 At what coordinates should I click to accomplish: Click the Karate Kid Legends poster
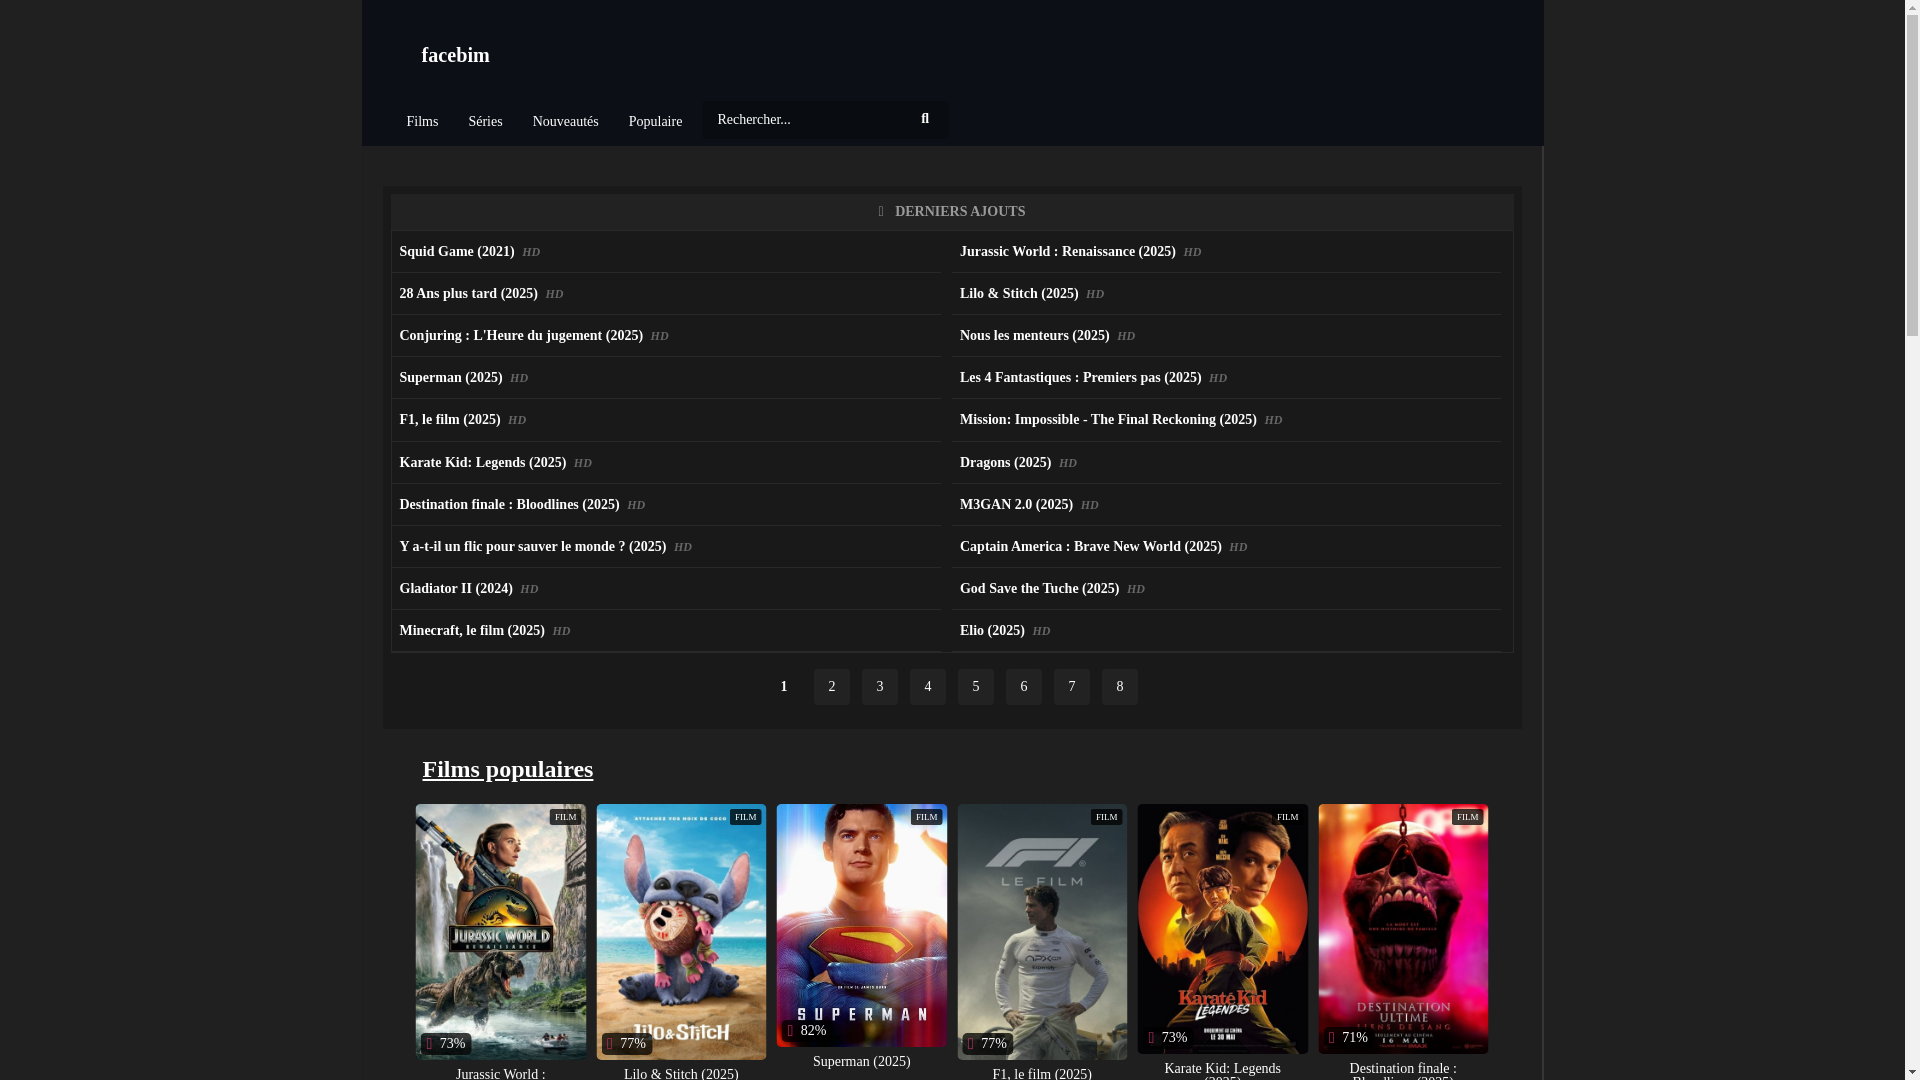[1222, 928]
